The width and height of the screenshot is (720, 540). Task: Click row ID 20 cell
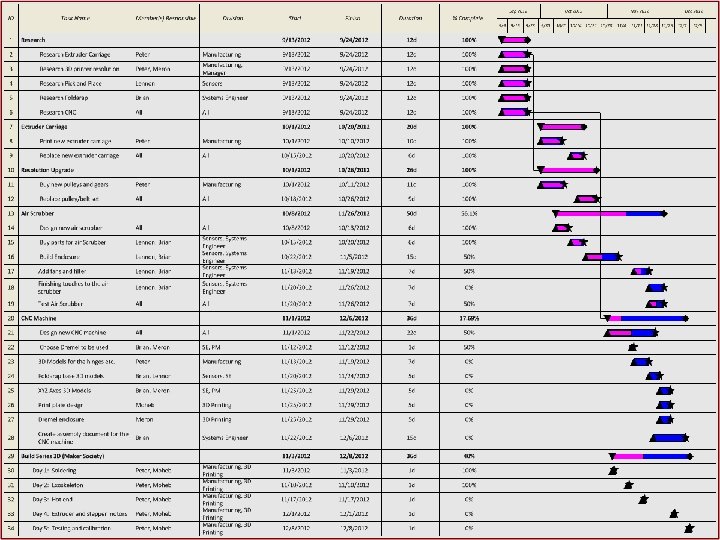point(11,318)
